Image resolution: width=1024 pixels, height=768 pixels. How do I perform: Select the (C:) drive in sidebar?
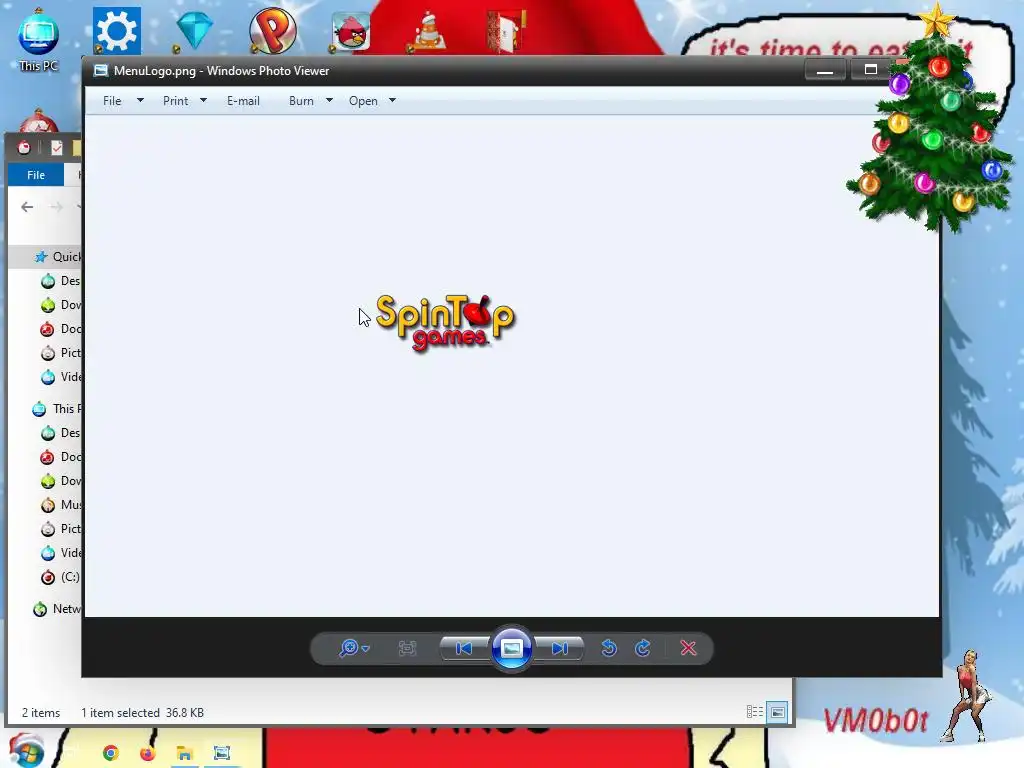59,577
